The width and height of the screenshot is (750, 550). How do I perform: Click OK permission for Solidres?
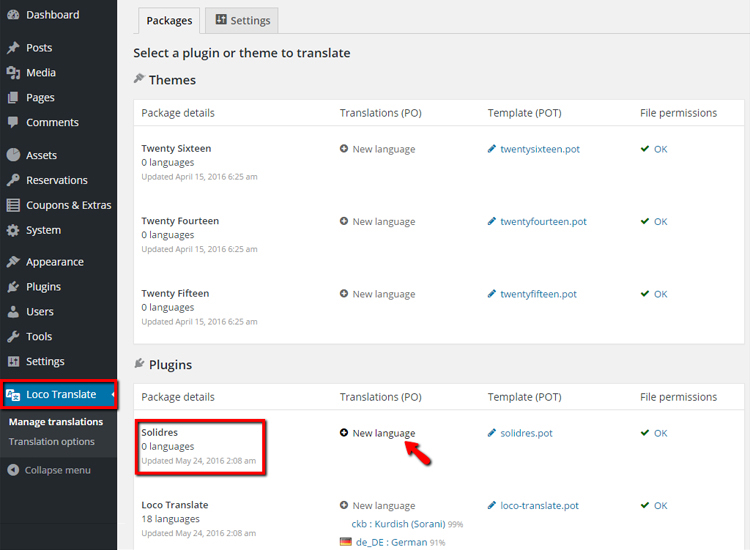(x=661, y=433)
